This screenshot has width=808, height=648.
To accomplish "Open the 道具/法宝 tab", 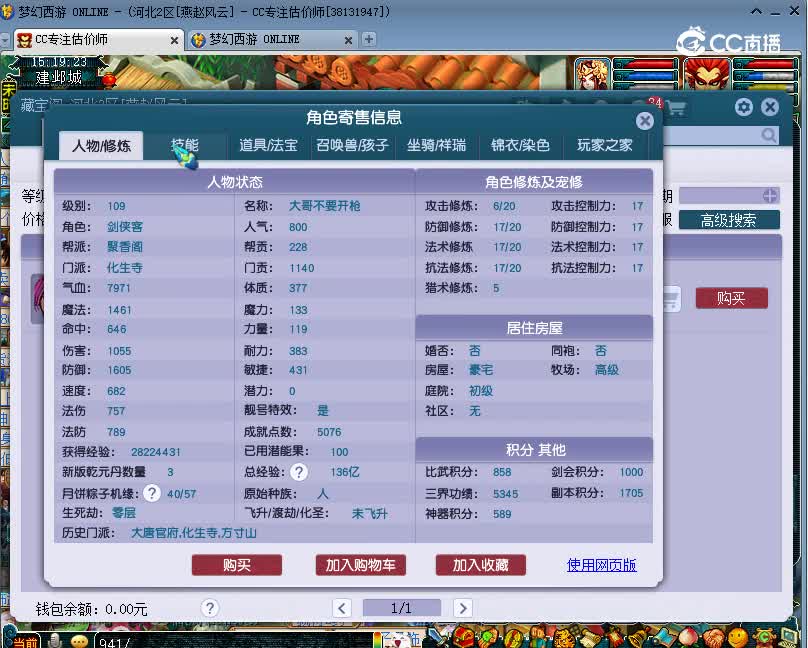I will coord(268,145).
